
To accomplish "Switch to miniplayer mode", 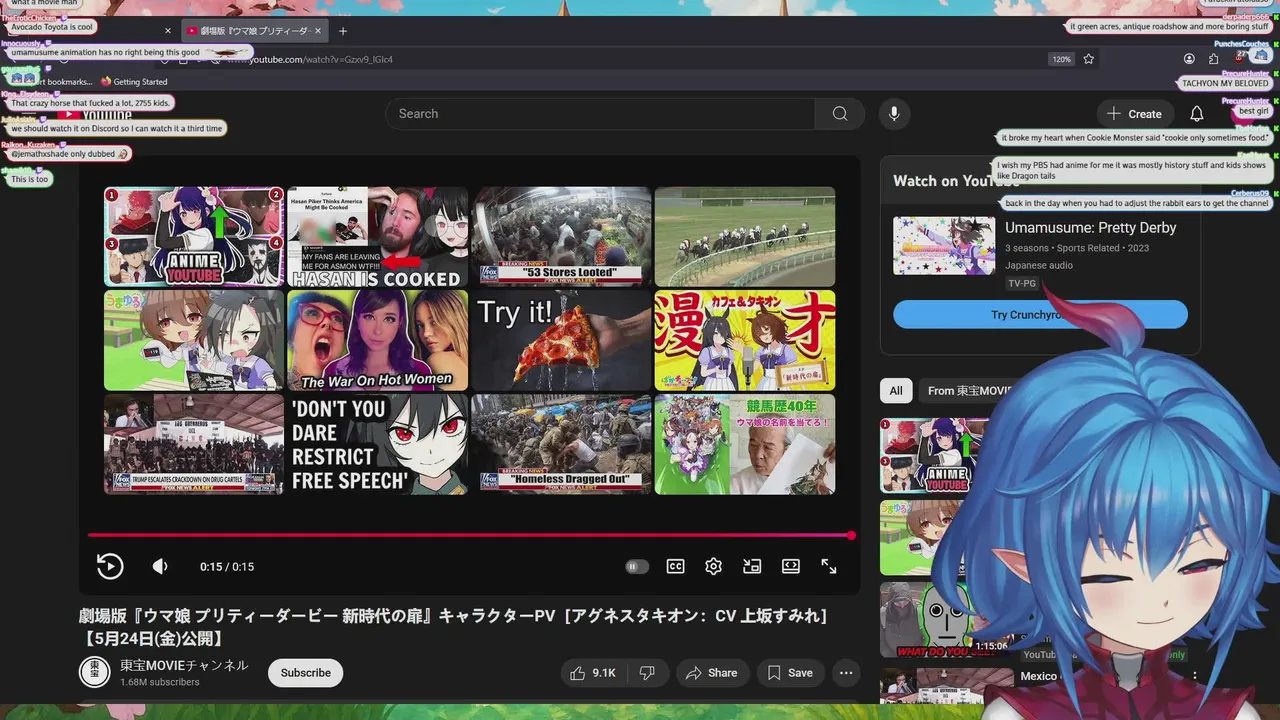I will (x=752, y=566).
